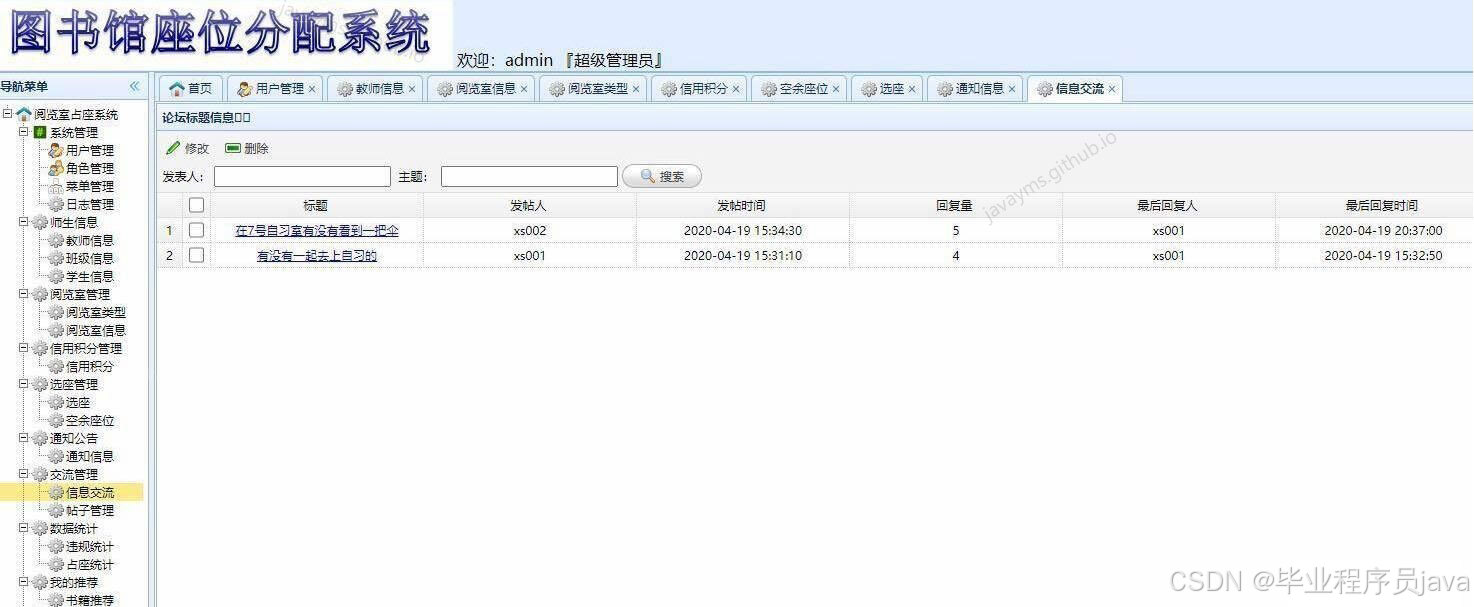Open post 有没有一起去上自习的
Image resolution: width=1474 pixels, height=607 pixels.
coord(317,255)
